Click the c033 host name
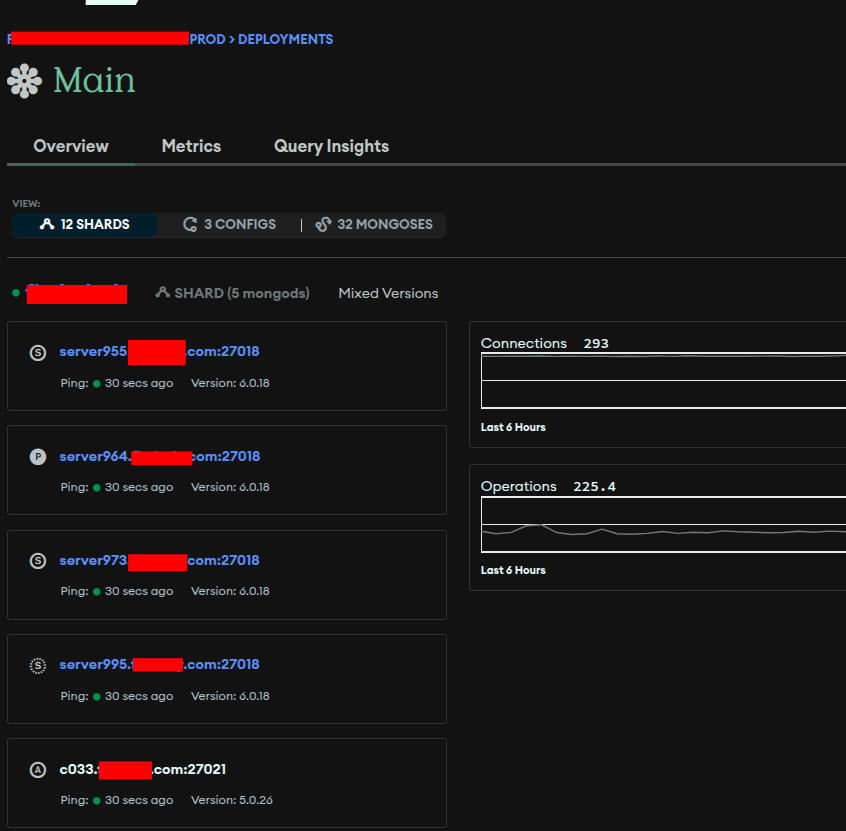The height and width of the screenshot is (831, 846). 142,769
